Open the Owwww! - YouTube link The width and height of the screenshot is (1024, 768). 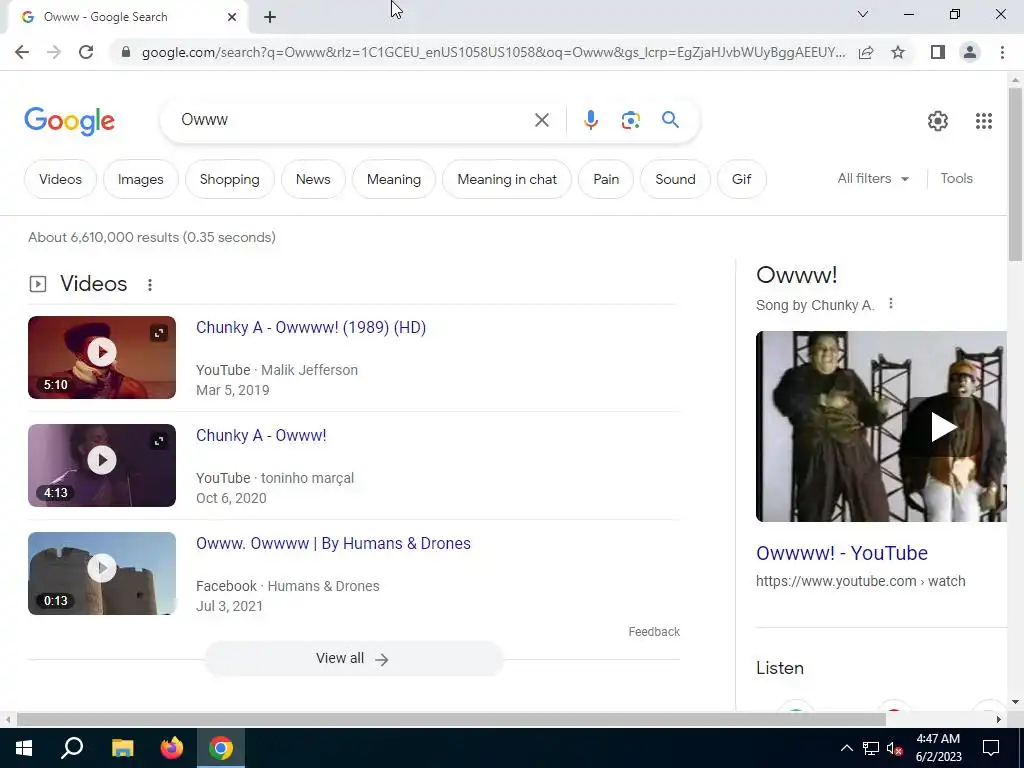click(x=842, y=553)
